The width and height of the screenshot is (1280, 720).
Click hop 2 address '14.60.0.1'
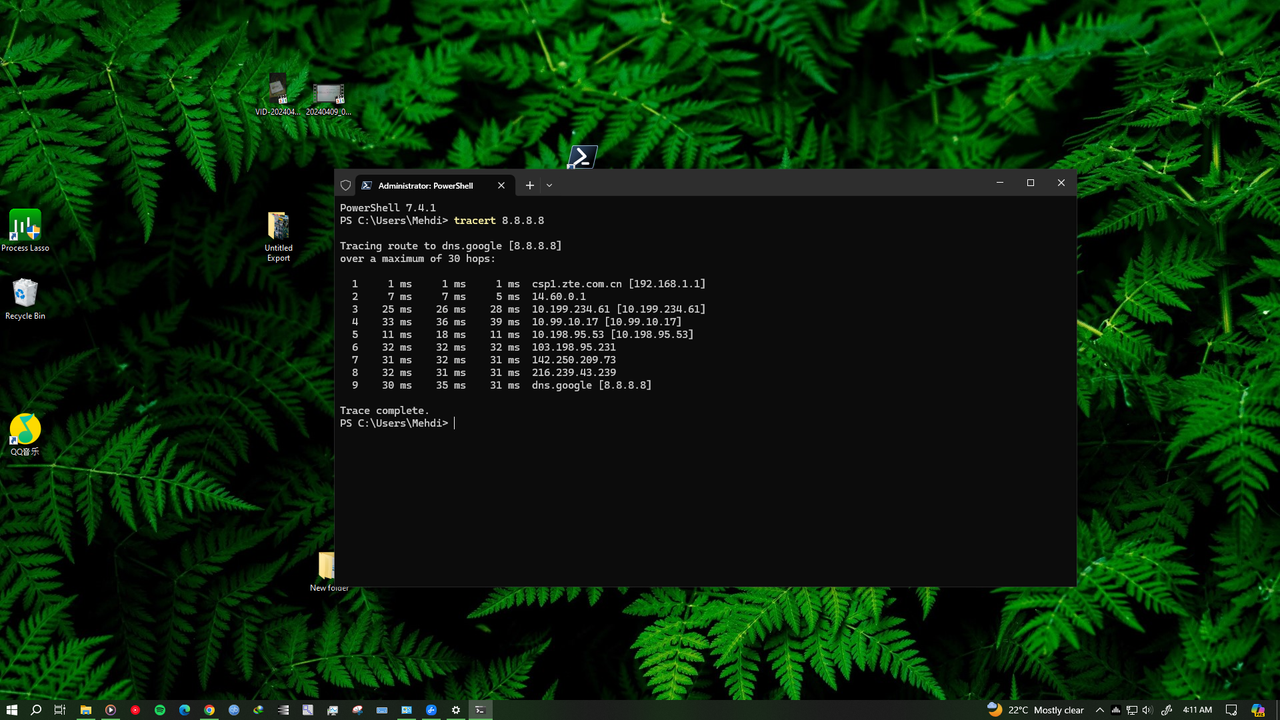click(x=559, y=297)
